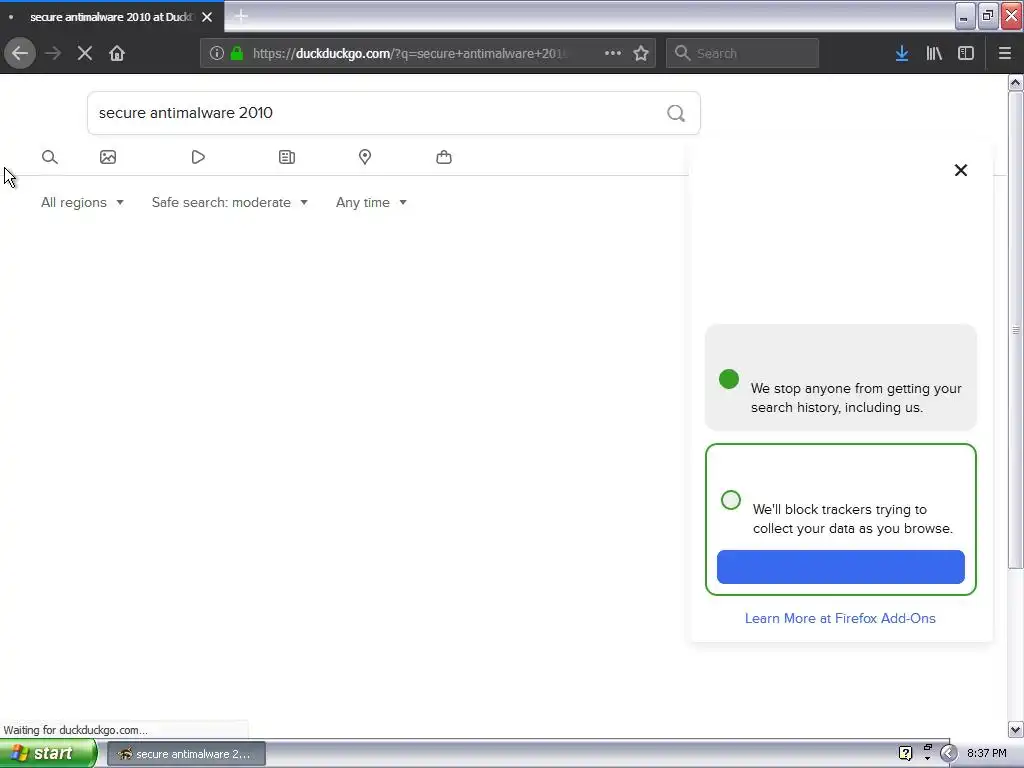
Task: Submit DuckDuckGo search with magnifier icon
Action: coord(676,114)
